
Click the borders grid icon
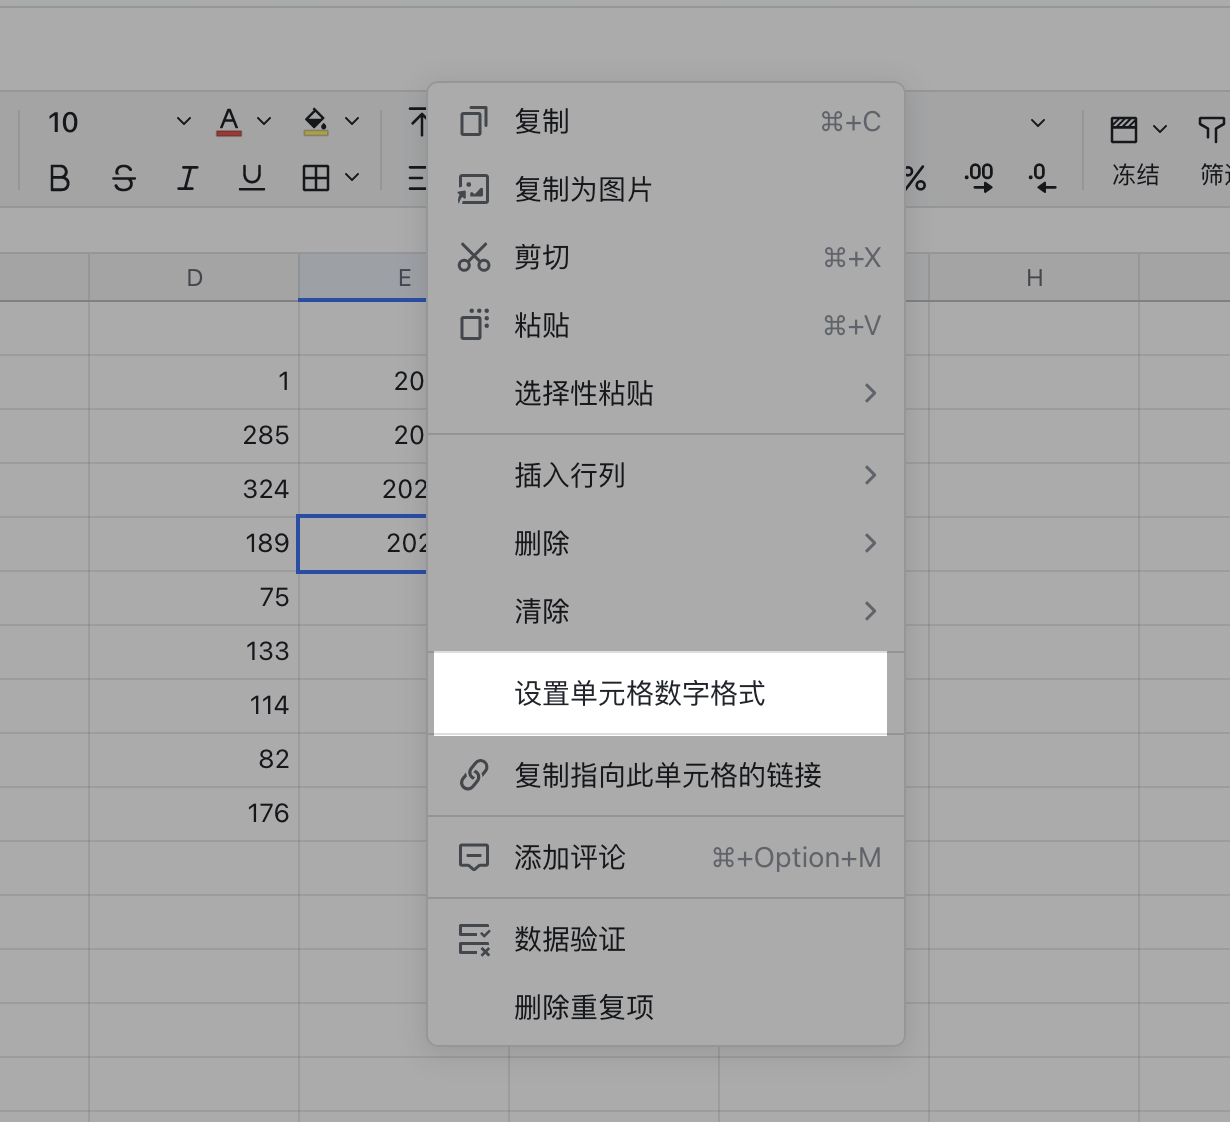316,178
